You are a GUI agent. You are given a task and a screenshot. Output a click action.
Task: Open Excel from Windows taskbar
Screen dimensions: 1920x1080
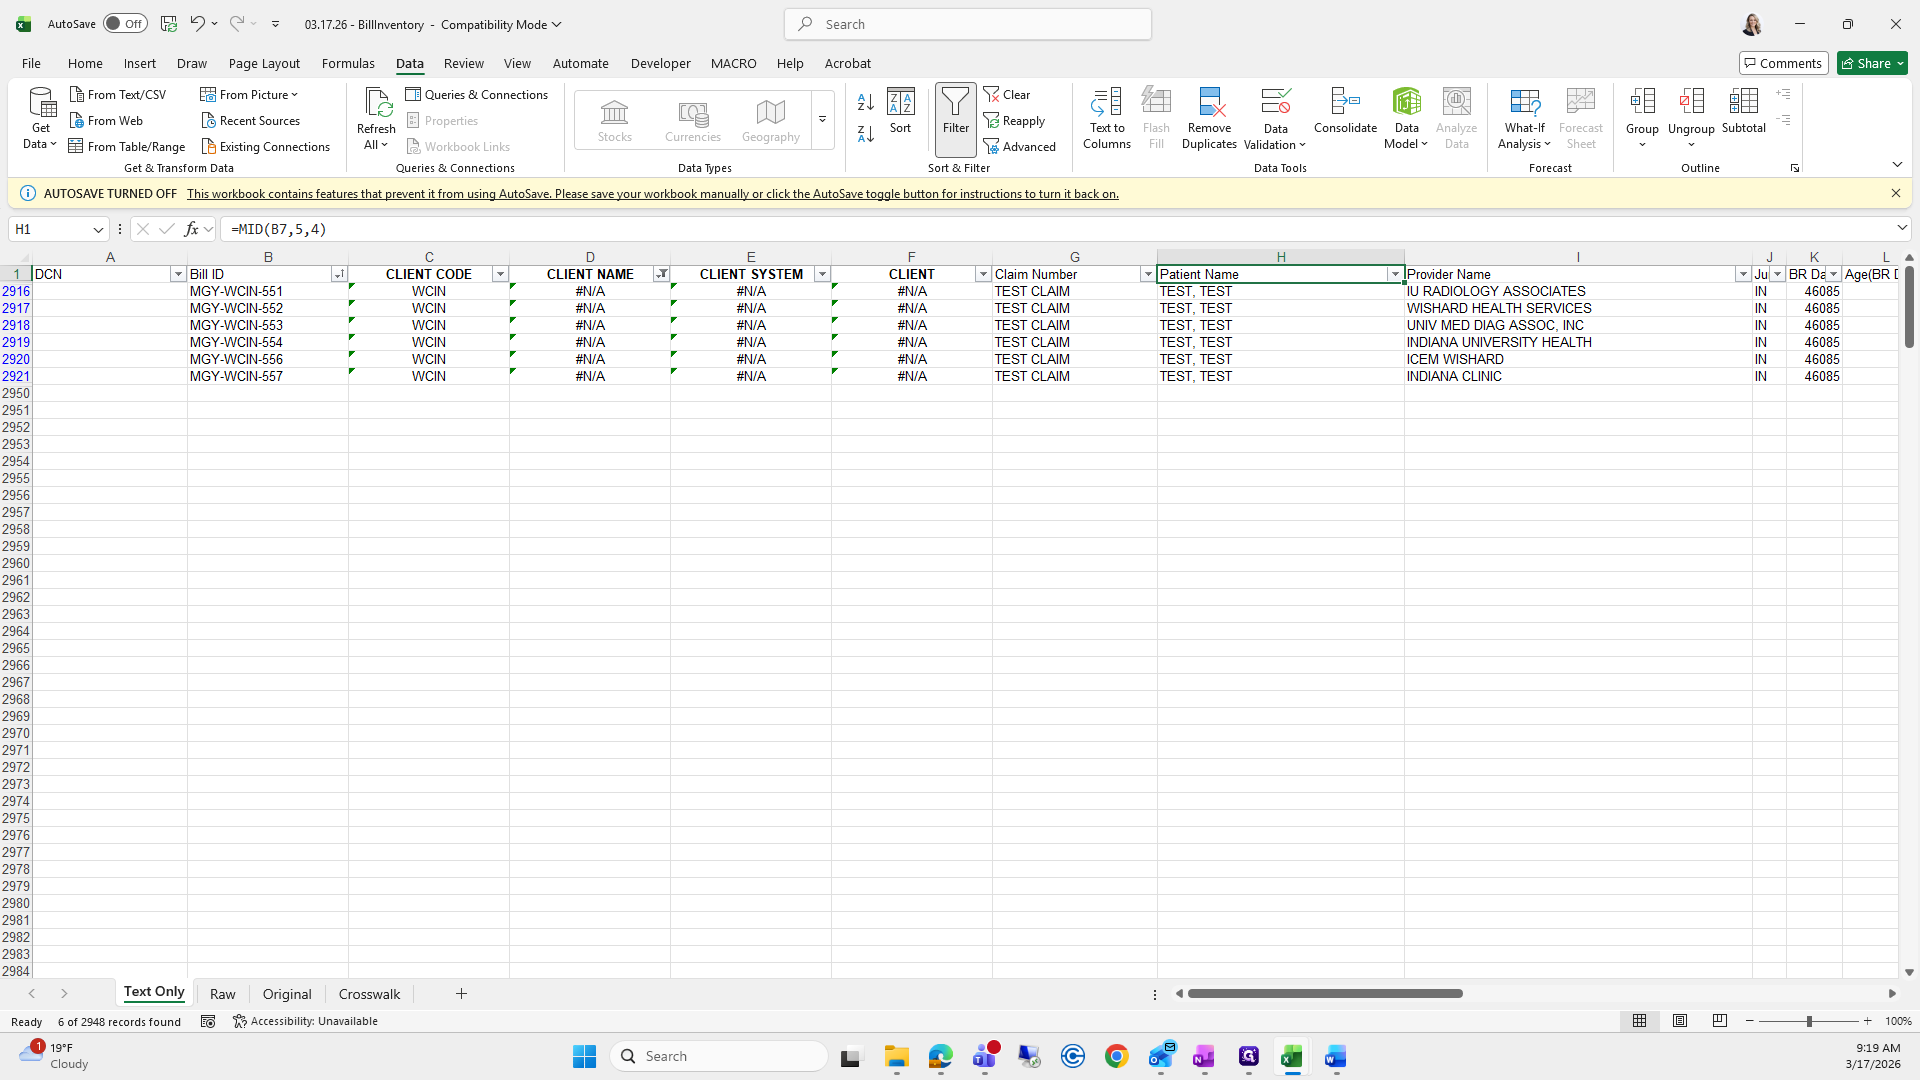tap(1292, 1057)
